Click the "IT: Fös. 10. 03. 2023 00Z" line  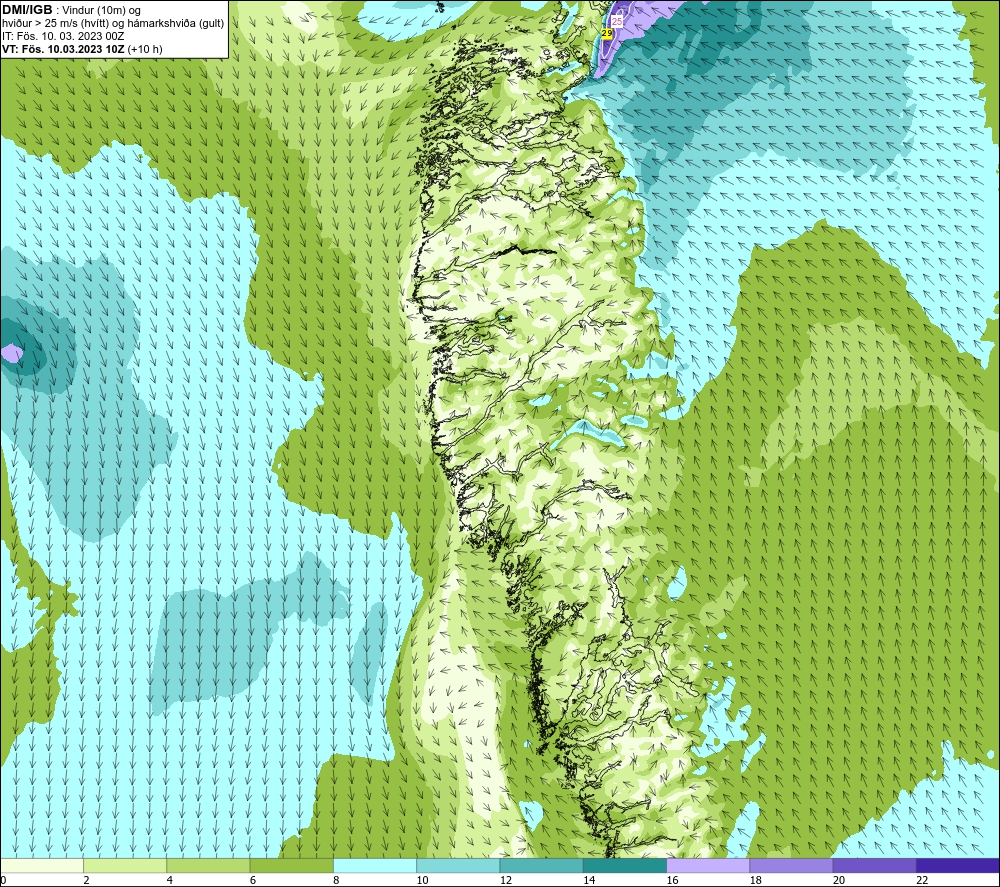pyautogui.click(x=63, y=36)
